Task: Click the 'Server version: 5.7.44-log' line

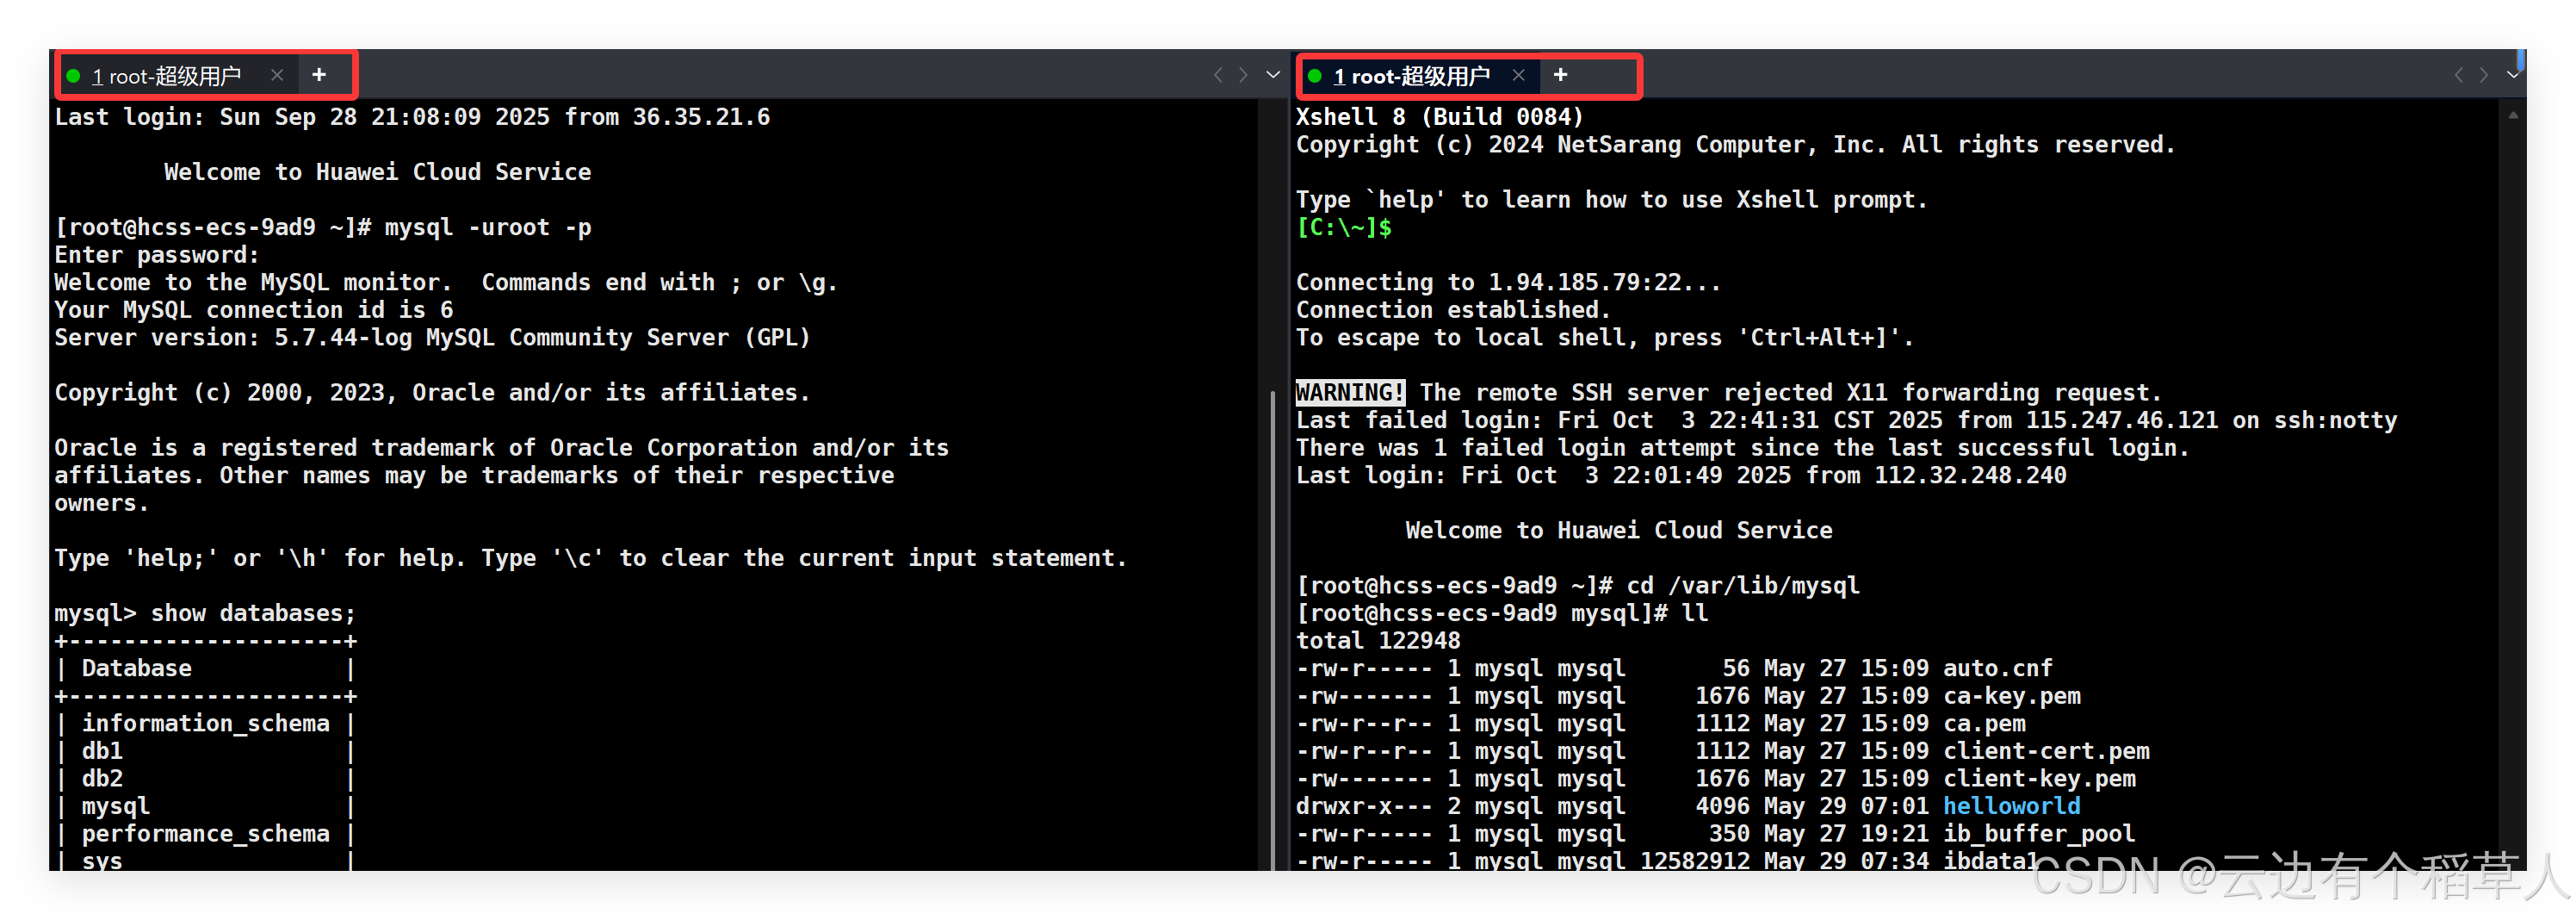Action: (432, 337)
